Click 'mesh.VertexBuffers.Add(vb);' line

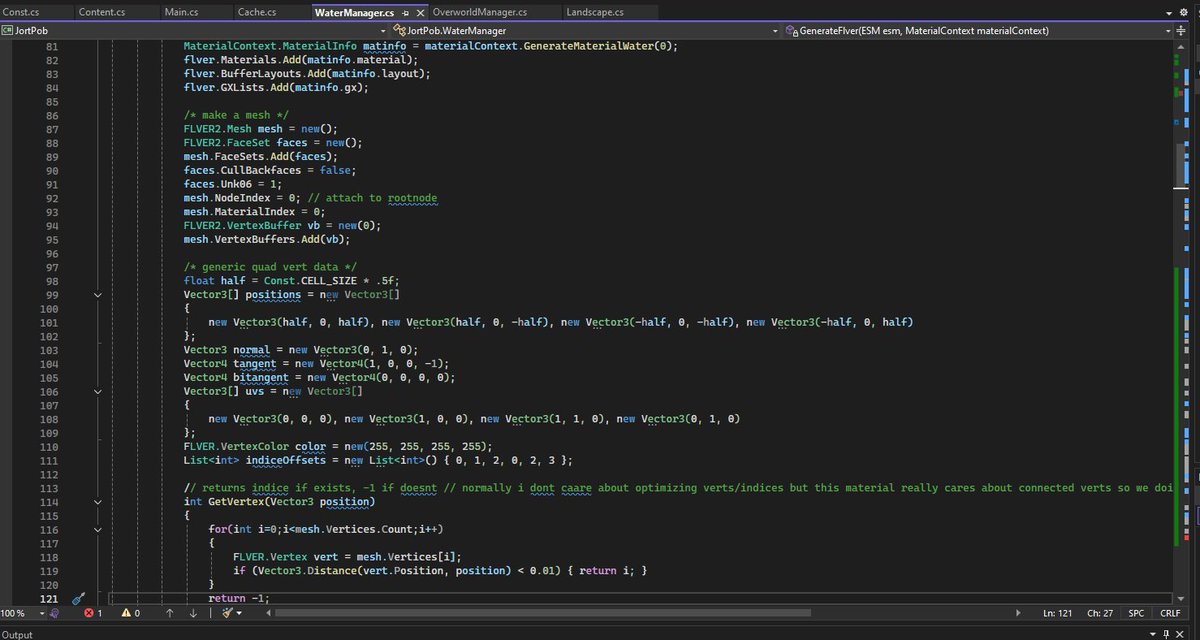point(267,239)
